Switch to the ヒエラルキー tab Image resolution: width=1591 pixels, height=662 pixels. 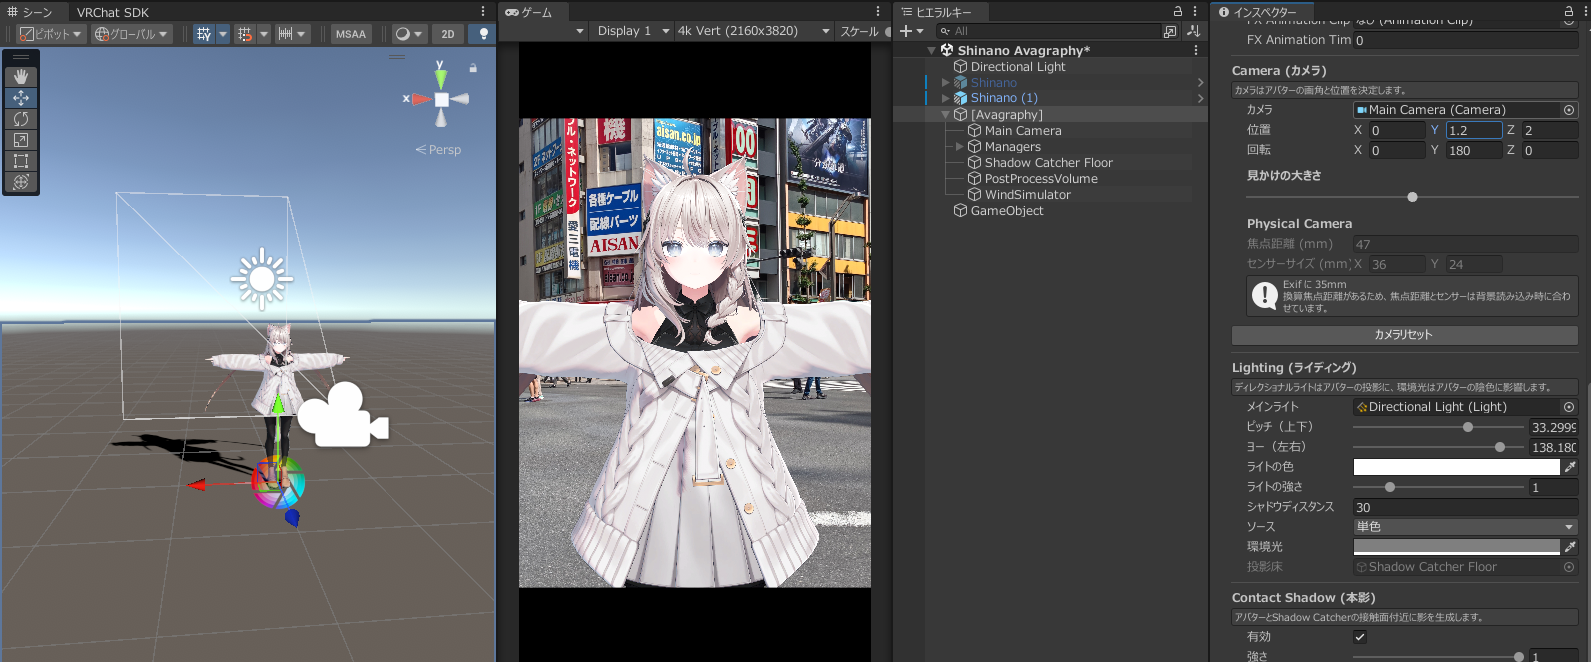tap(937, 12)
